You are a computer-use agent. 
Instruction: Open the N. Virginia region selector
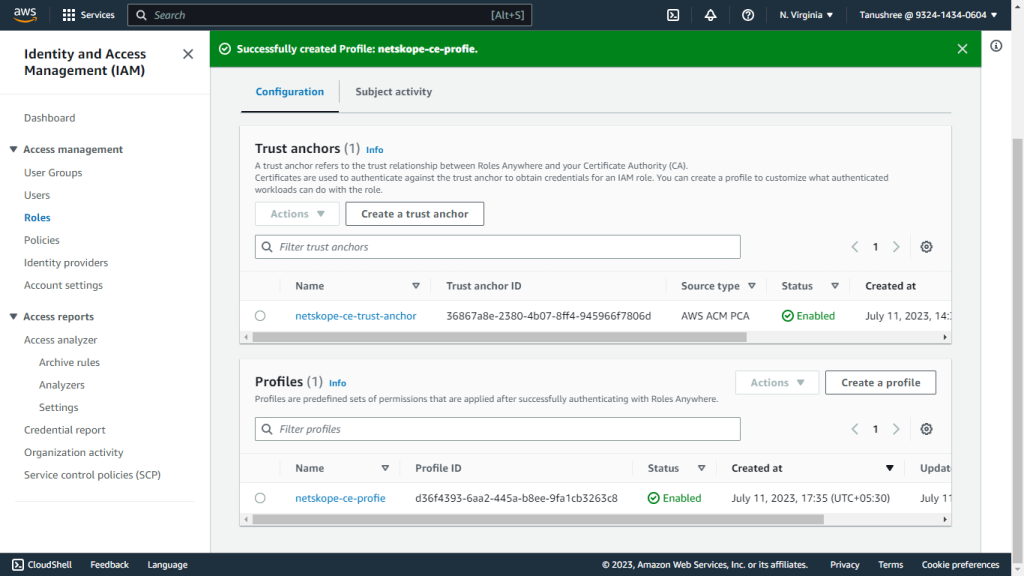(806, 14)
